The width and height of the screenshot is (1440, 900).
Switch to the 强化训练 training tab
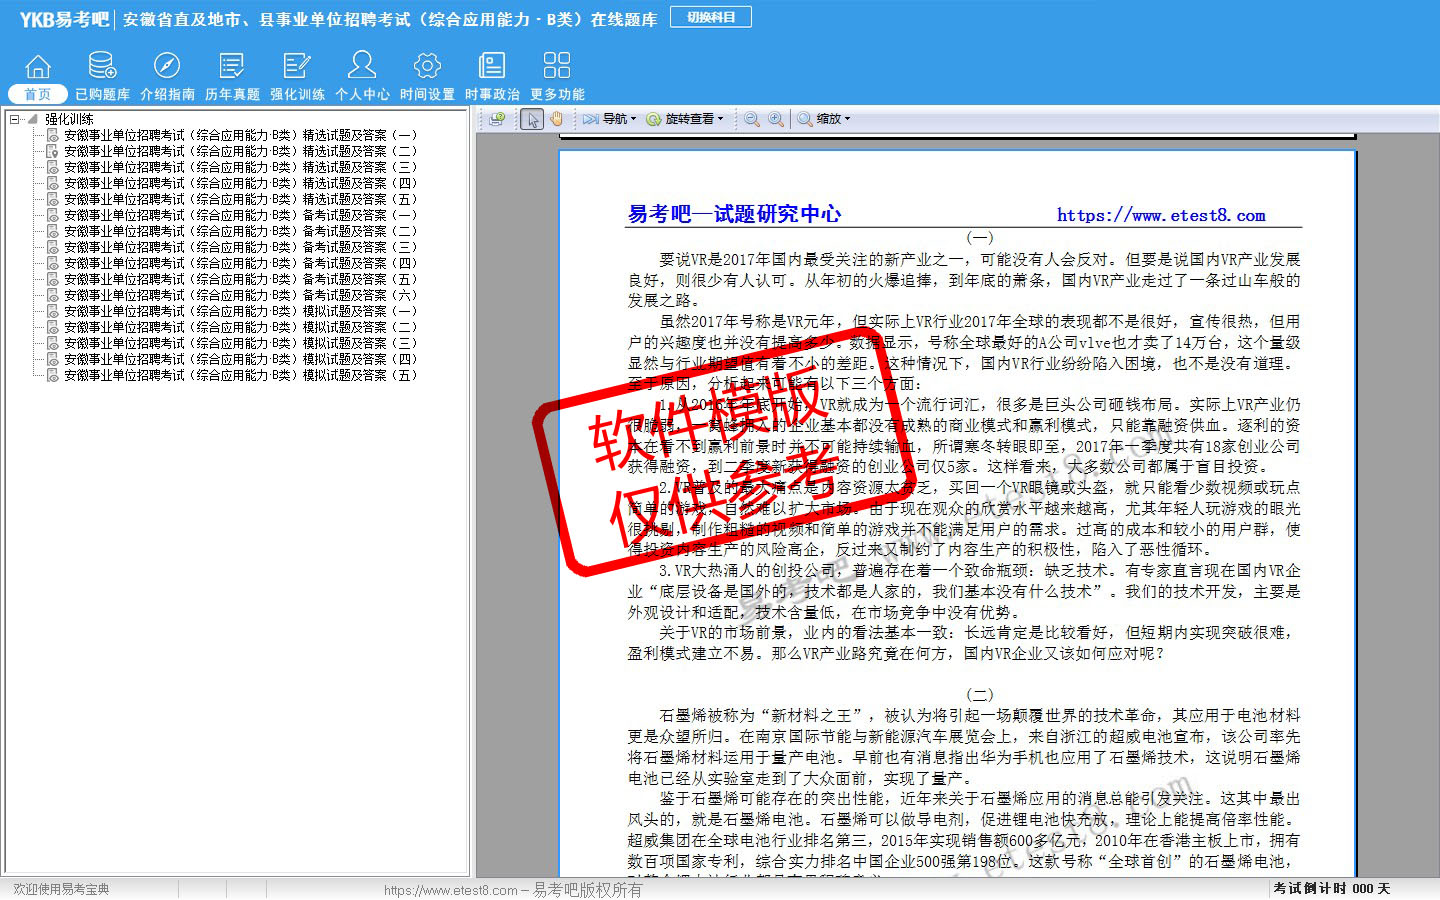297,94
